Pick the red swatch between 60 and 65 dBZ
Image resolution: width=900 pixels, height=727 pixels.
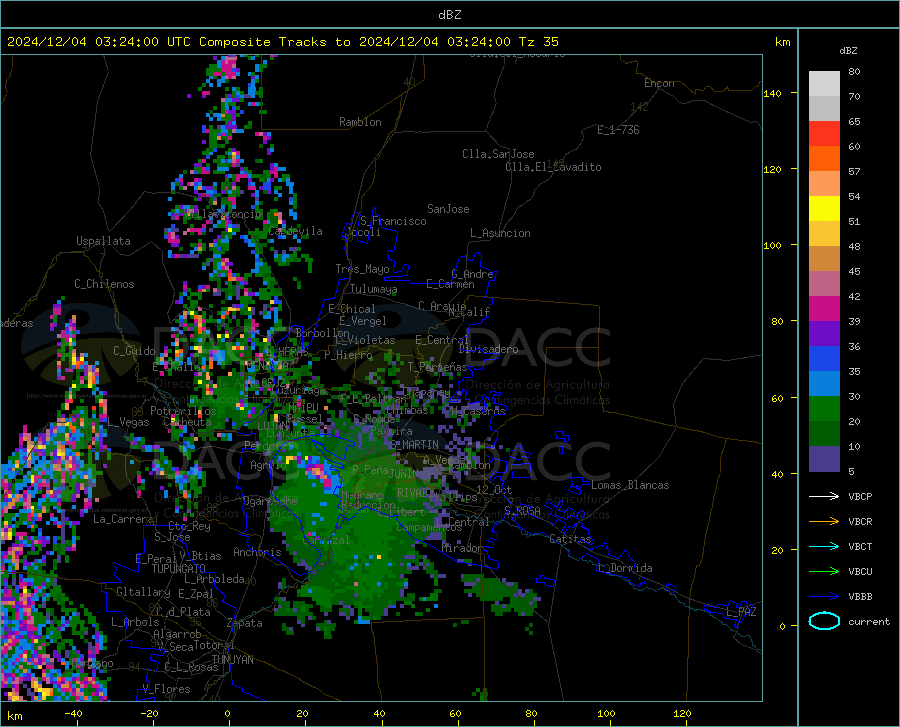(824, 134)
